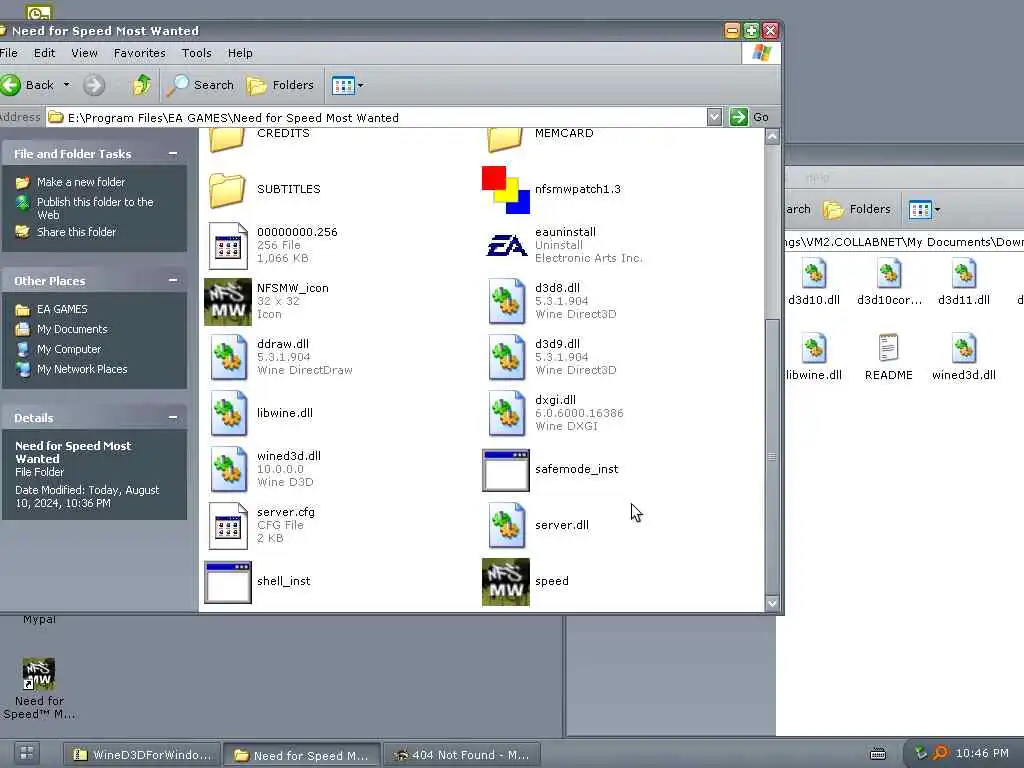Select the ddraw.dll file icon

pyautogui.click(x=228, y=357)
